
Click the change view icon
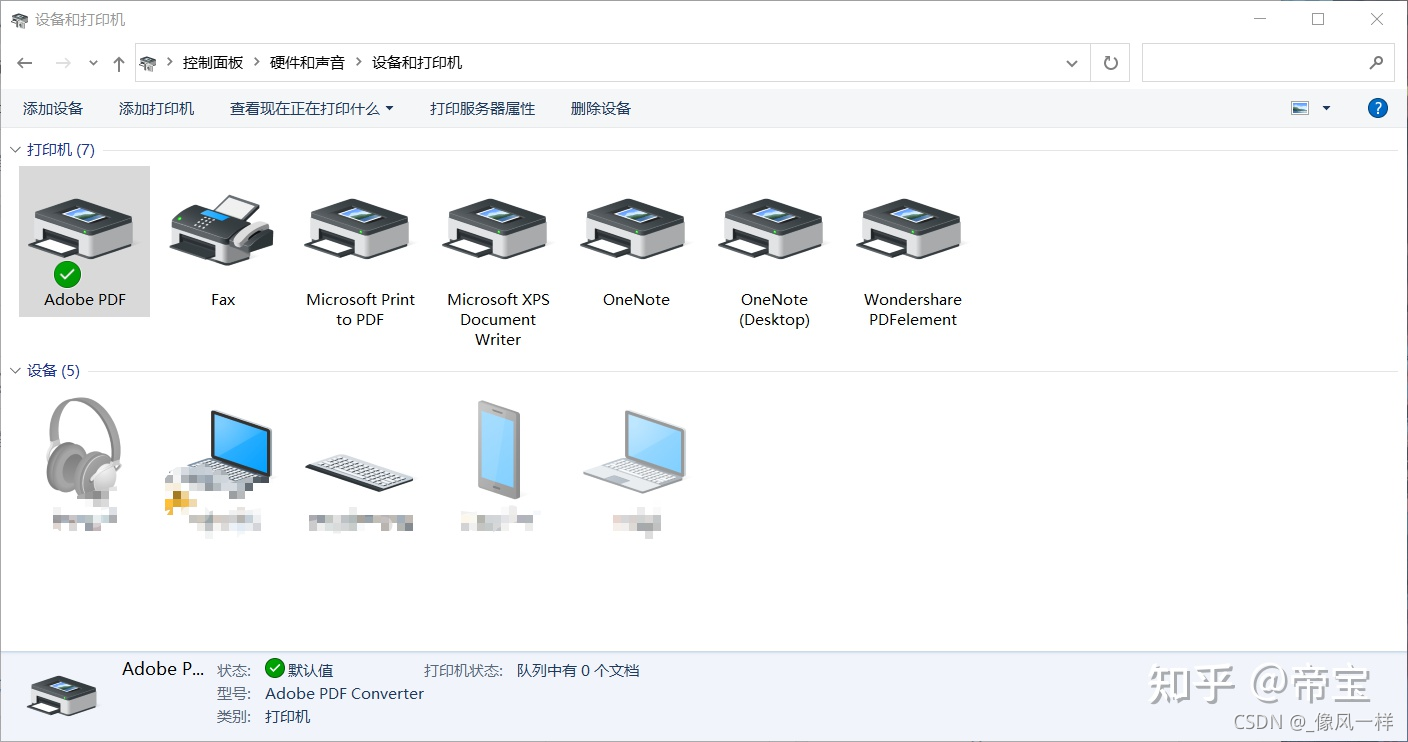point(1300,108)
